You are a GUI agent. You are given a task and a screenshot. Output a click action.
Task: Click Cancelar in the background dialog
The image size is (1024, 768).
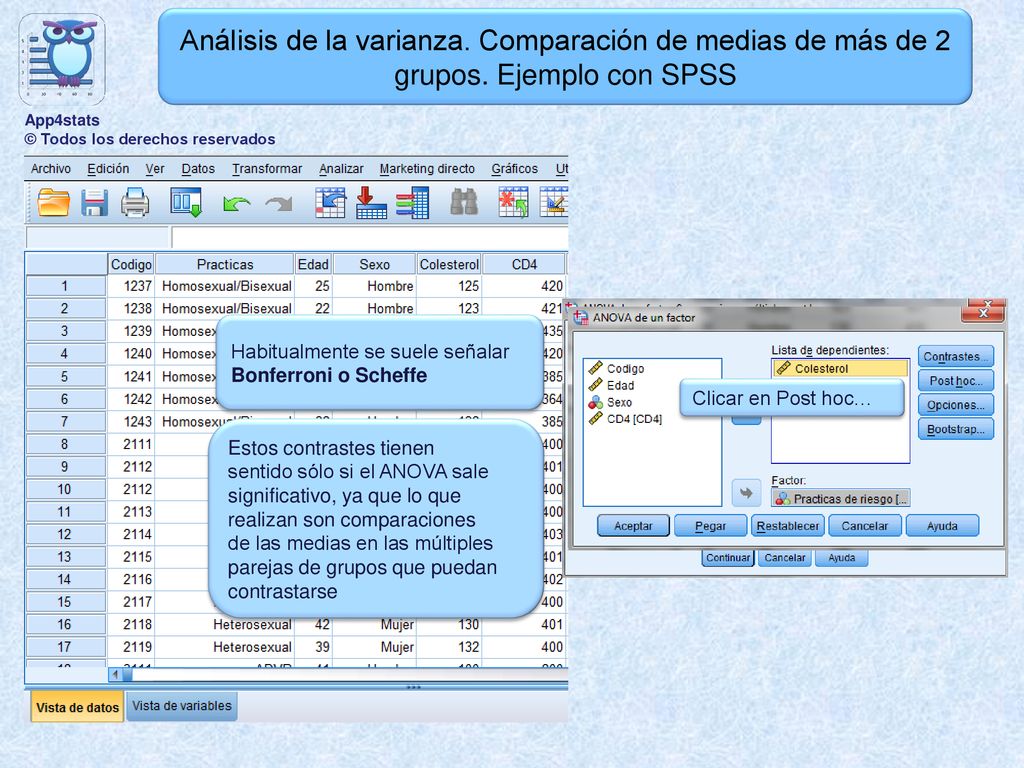click(x=785, y=558)
